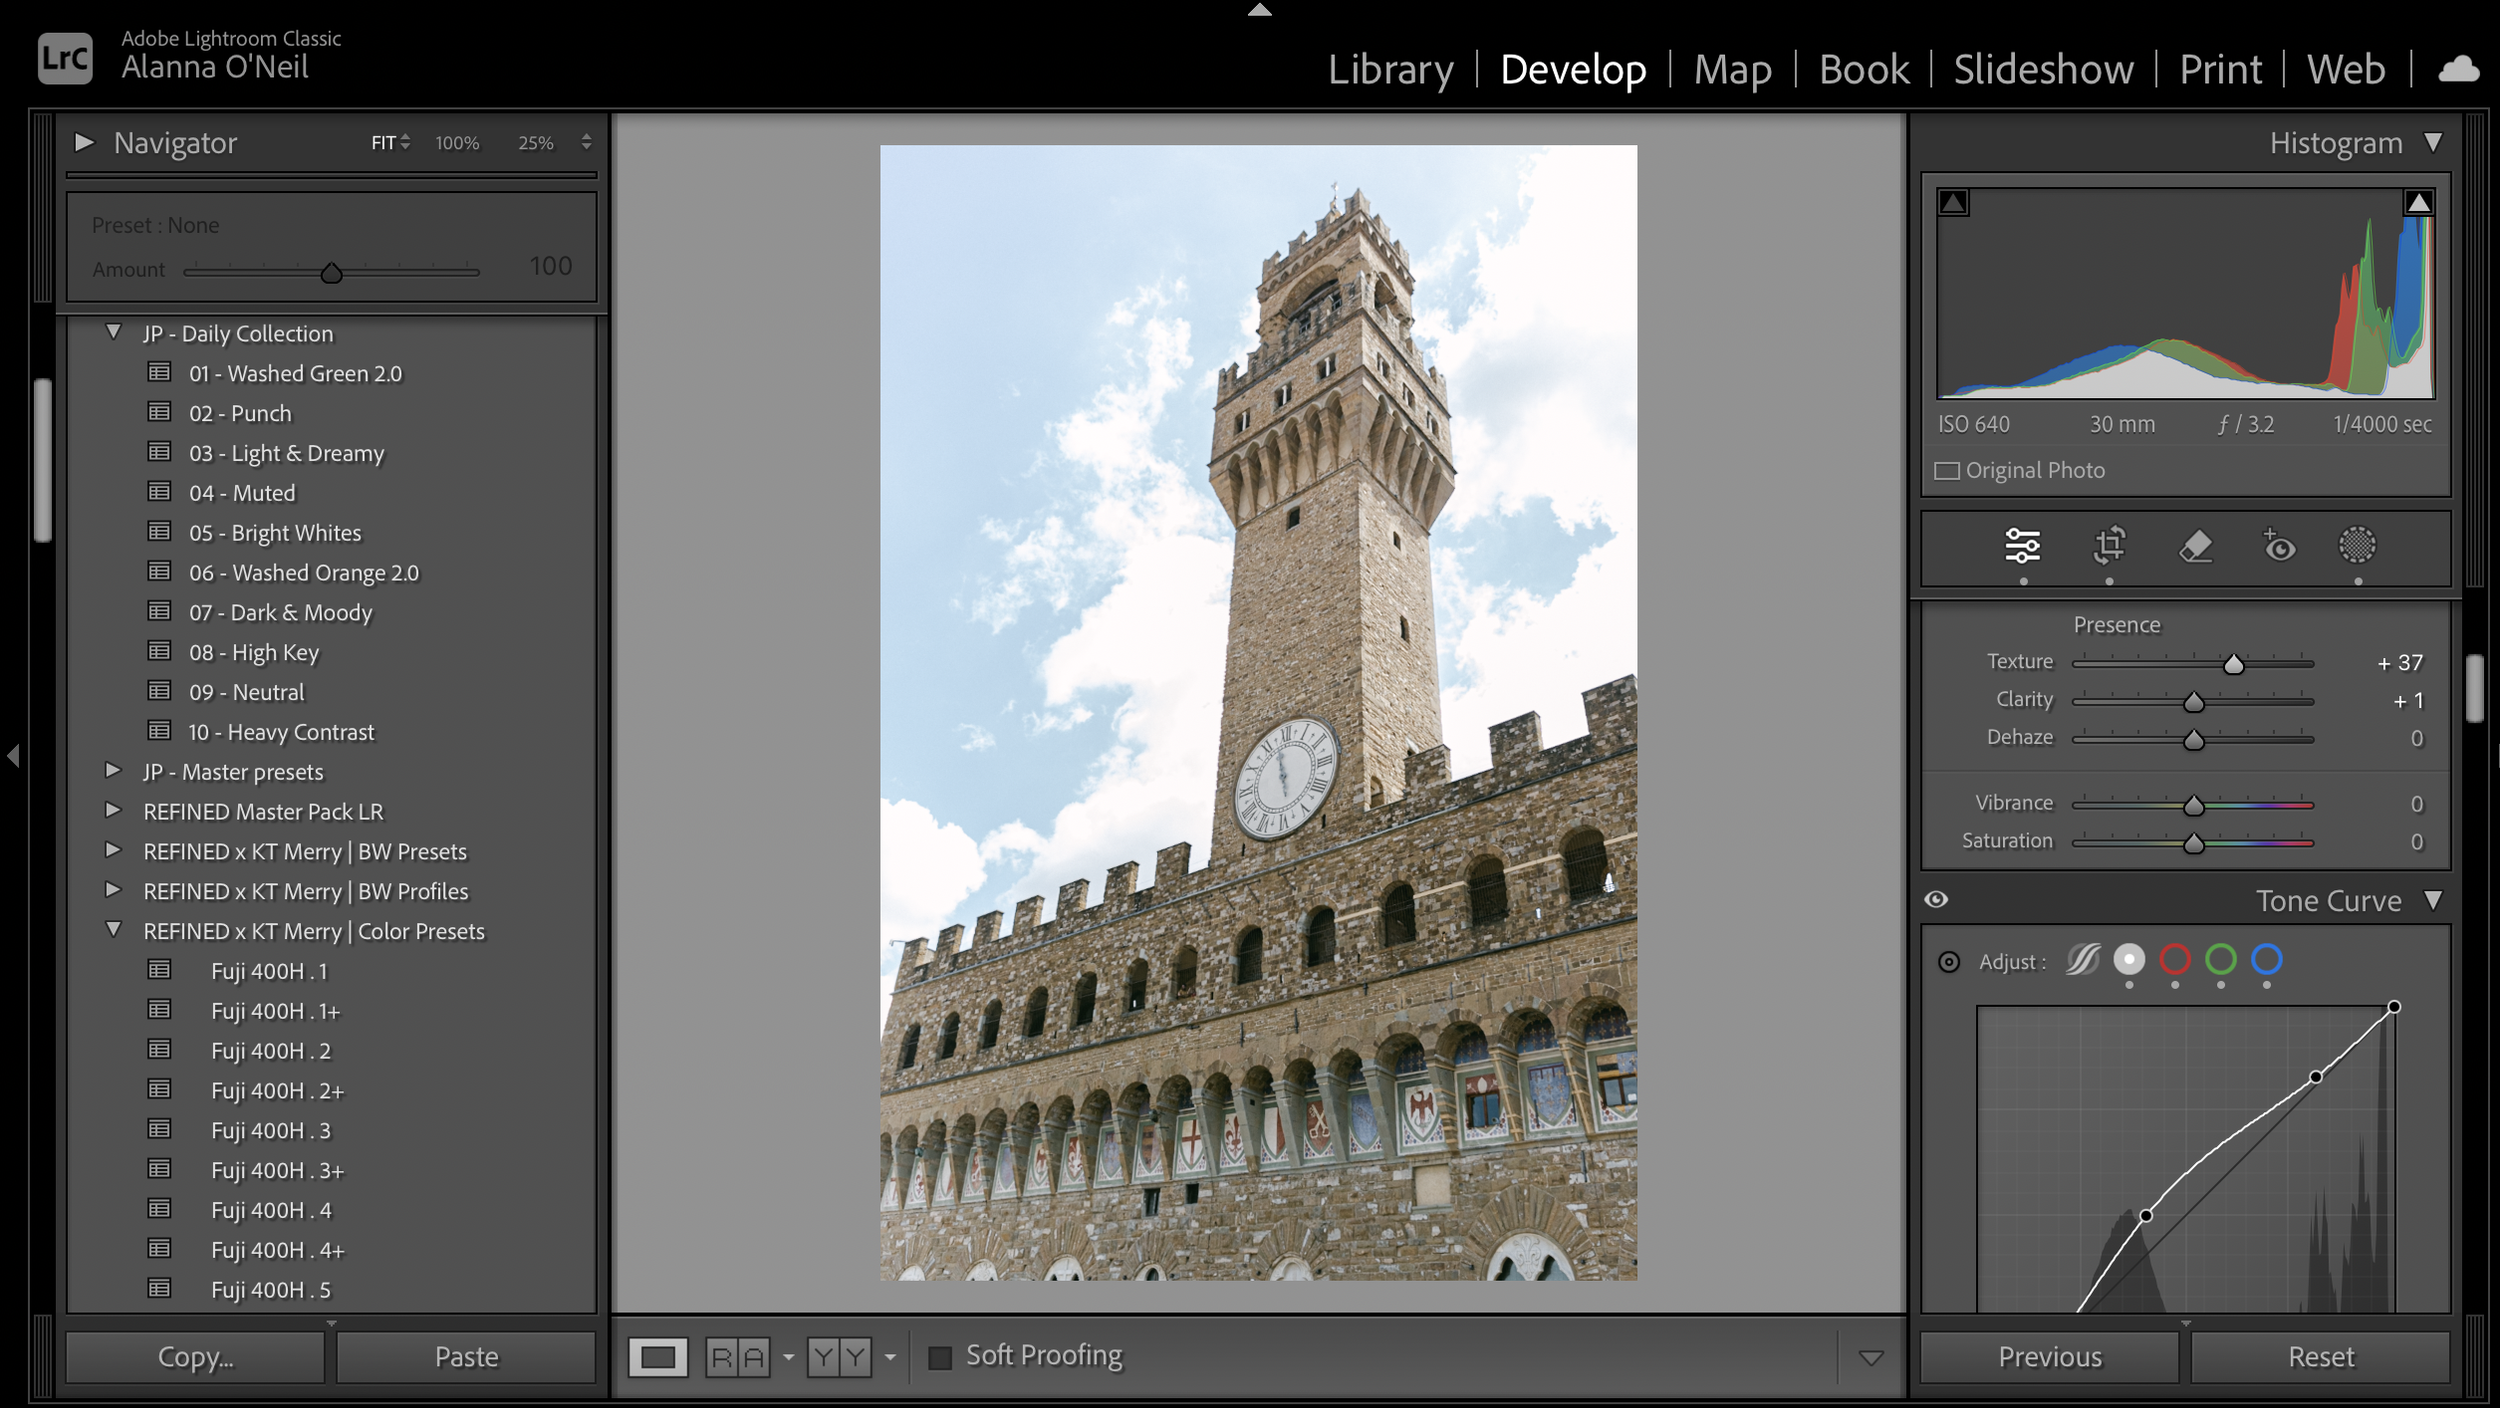Click the Texture slider handle
This screenshot has width=2500, height=1408.
click(x=2233, y=664)
